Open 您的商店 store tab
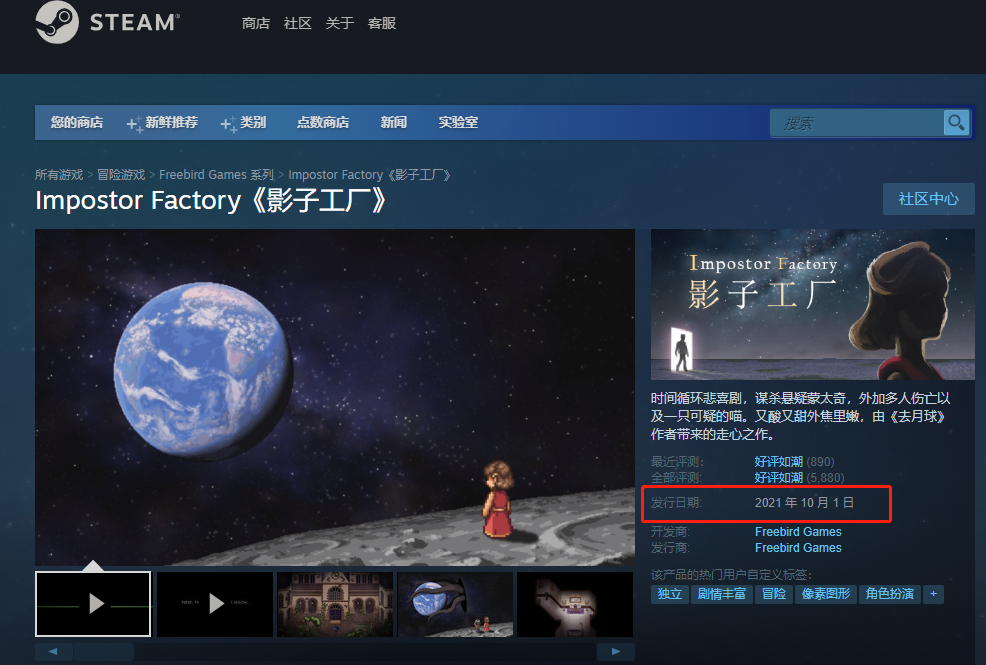 (77, 122)
